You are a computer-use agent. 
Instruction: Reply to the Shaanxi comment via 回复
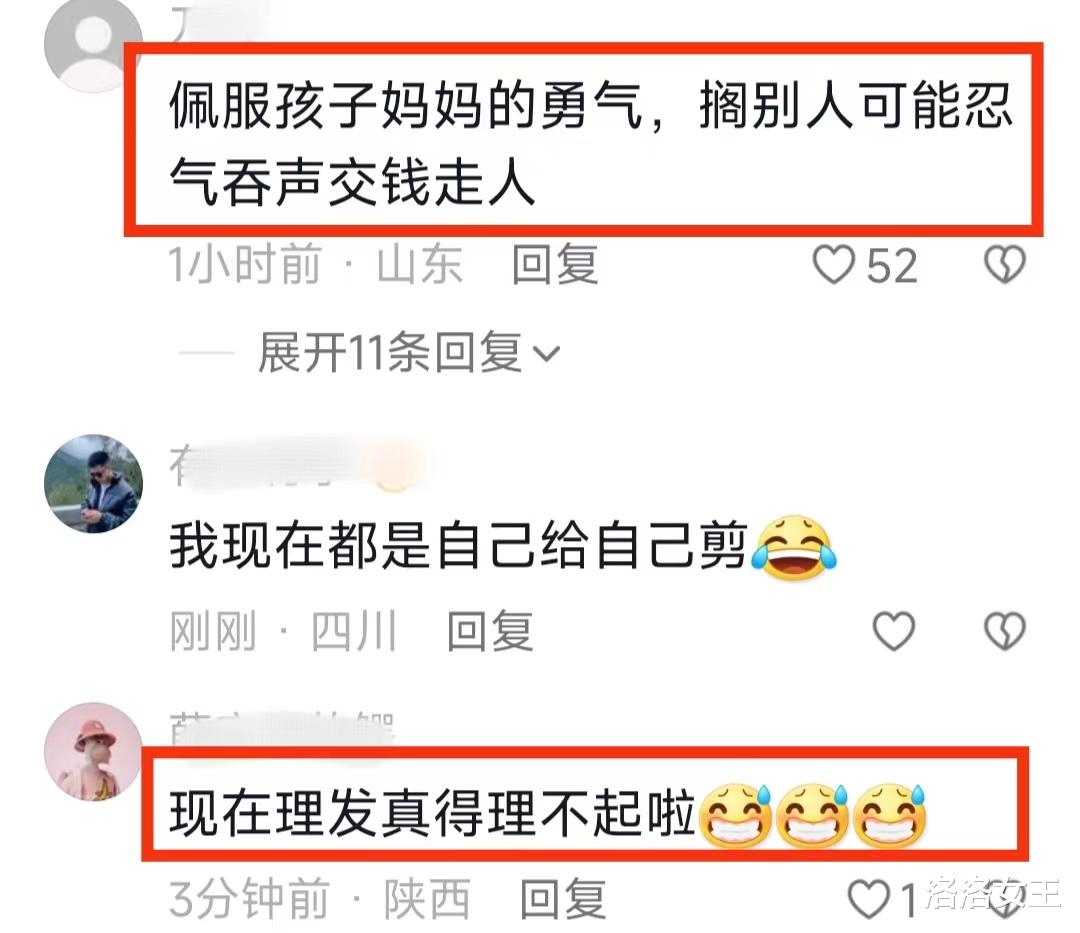click(x=563, y=899)
